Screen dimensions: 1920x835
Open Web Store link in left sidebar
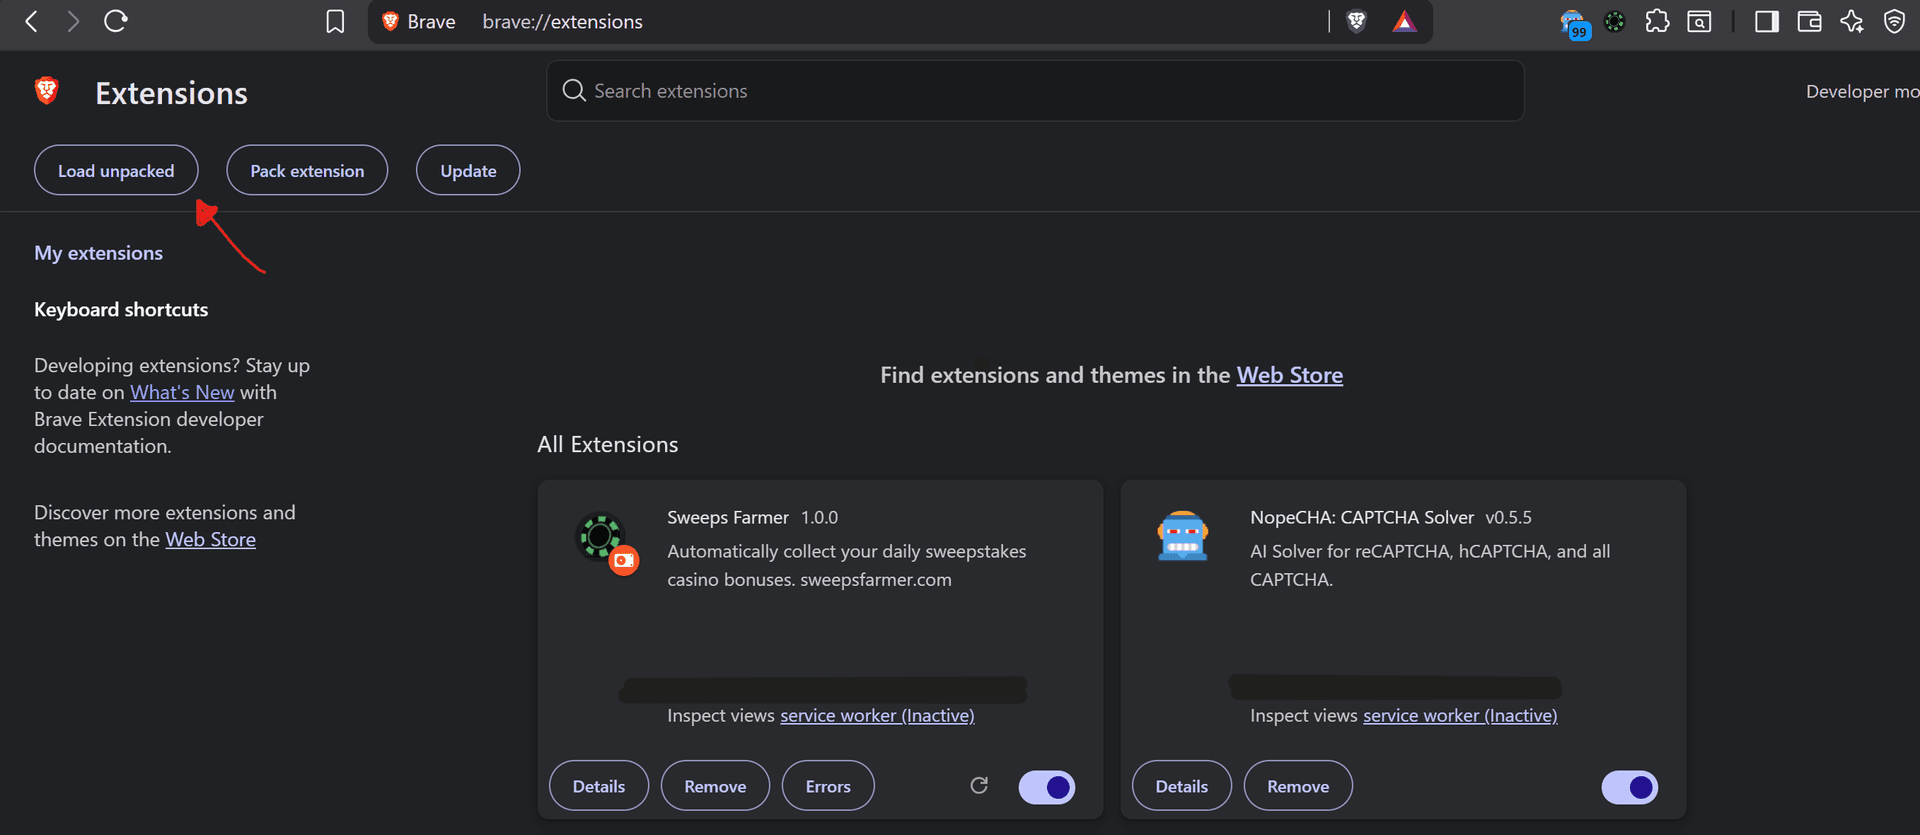click(x=210, y=539)
